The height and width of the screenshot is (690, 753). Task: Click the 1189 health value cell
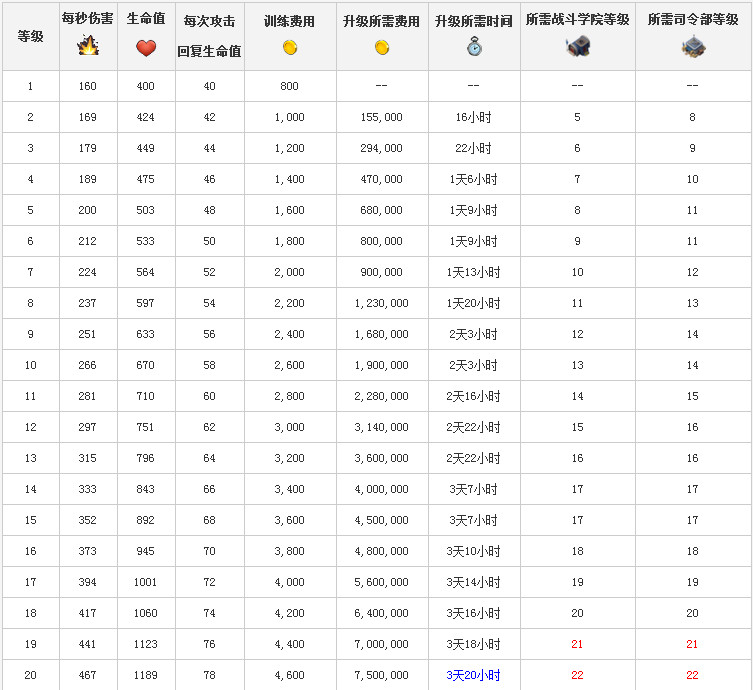146,675
